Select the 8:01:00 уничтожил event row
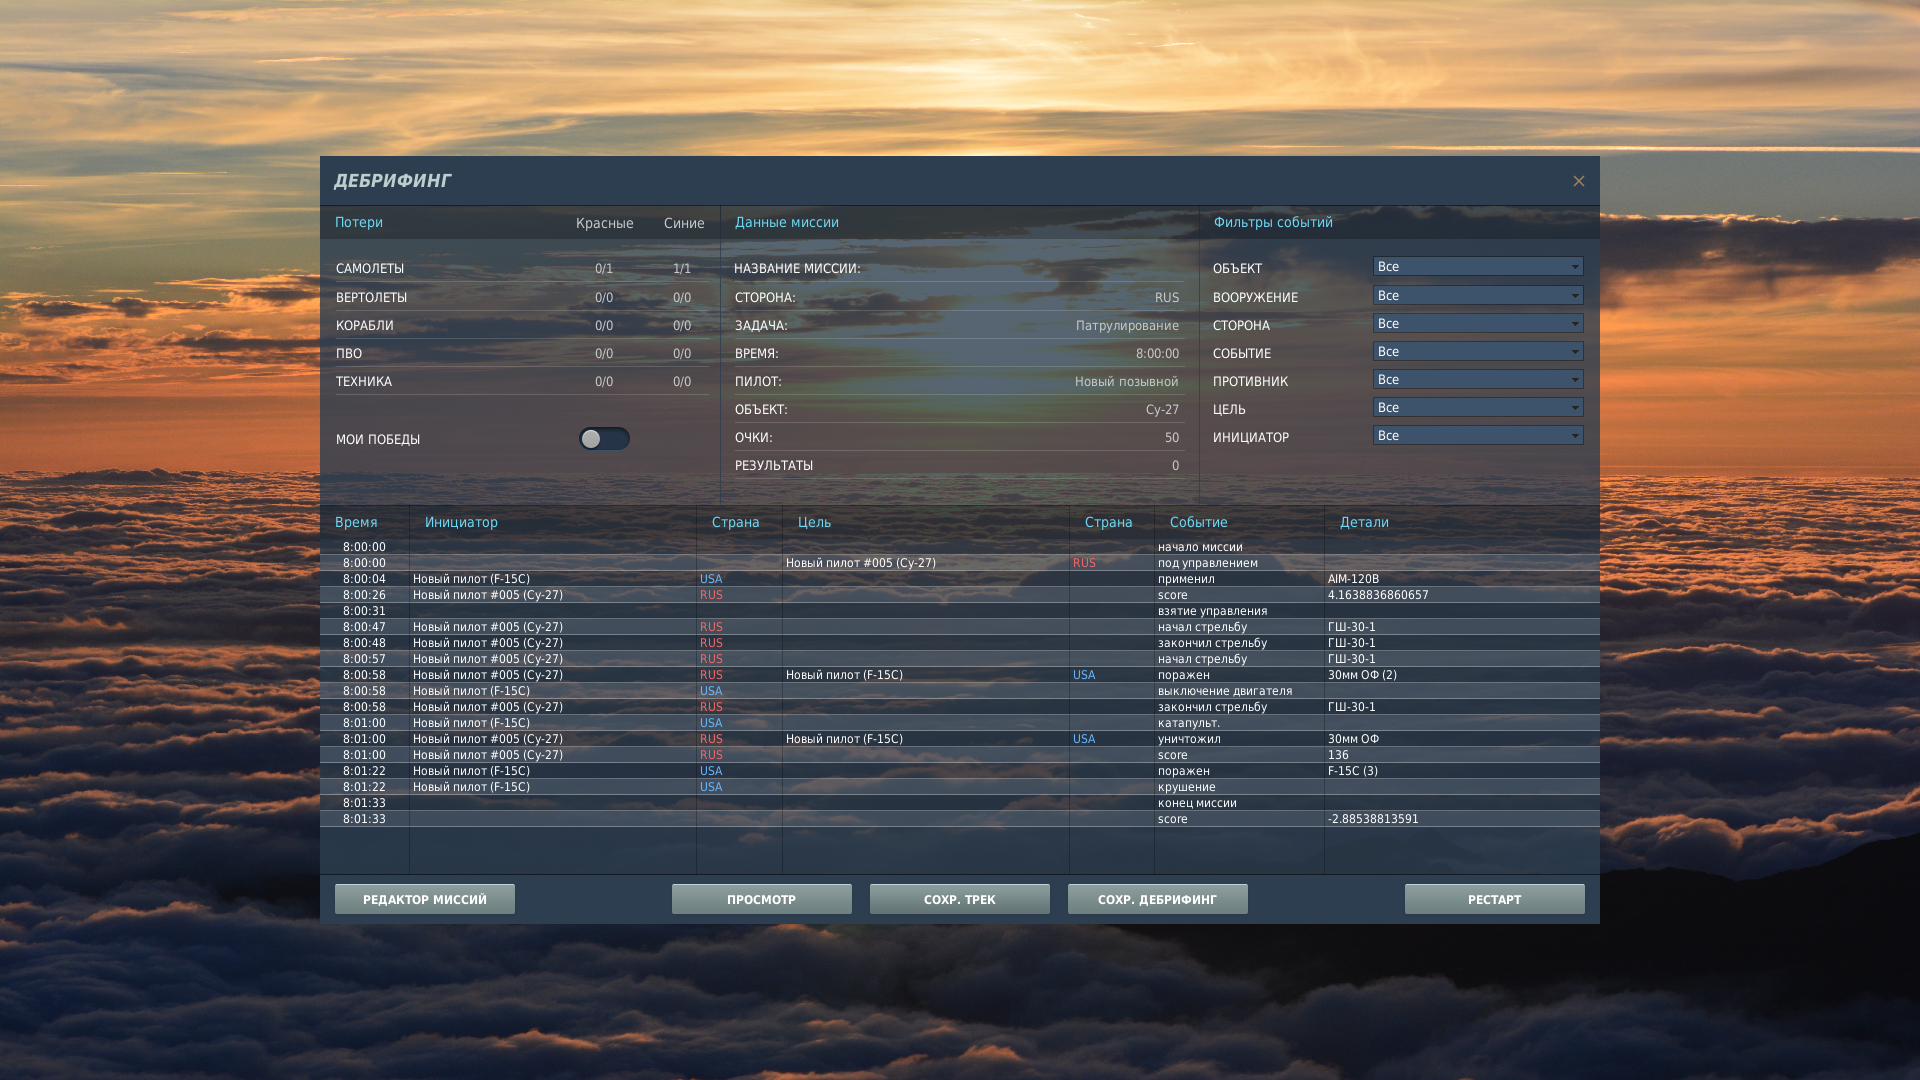This screenshot has height=1080, width=1920. (x=960, y=739)
